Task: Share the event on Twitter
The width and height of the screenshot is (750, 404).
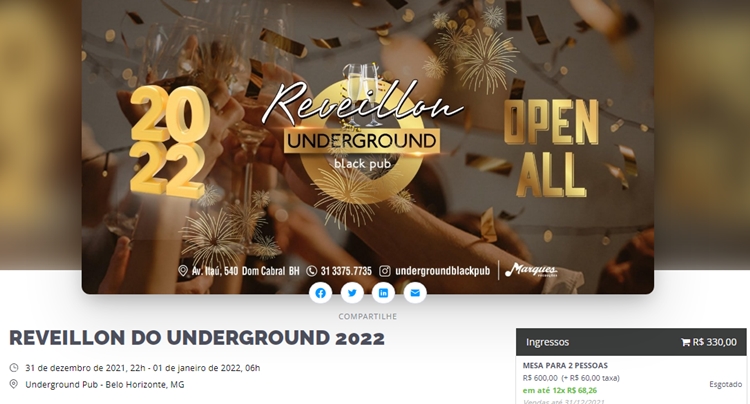Action: click(x=352, y=293)
